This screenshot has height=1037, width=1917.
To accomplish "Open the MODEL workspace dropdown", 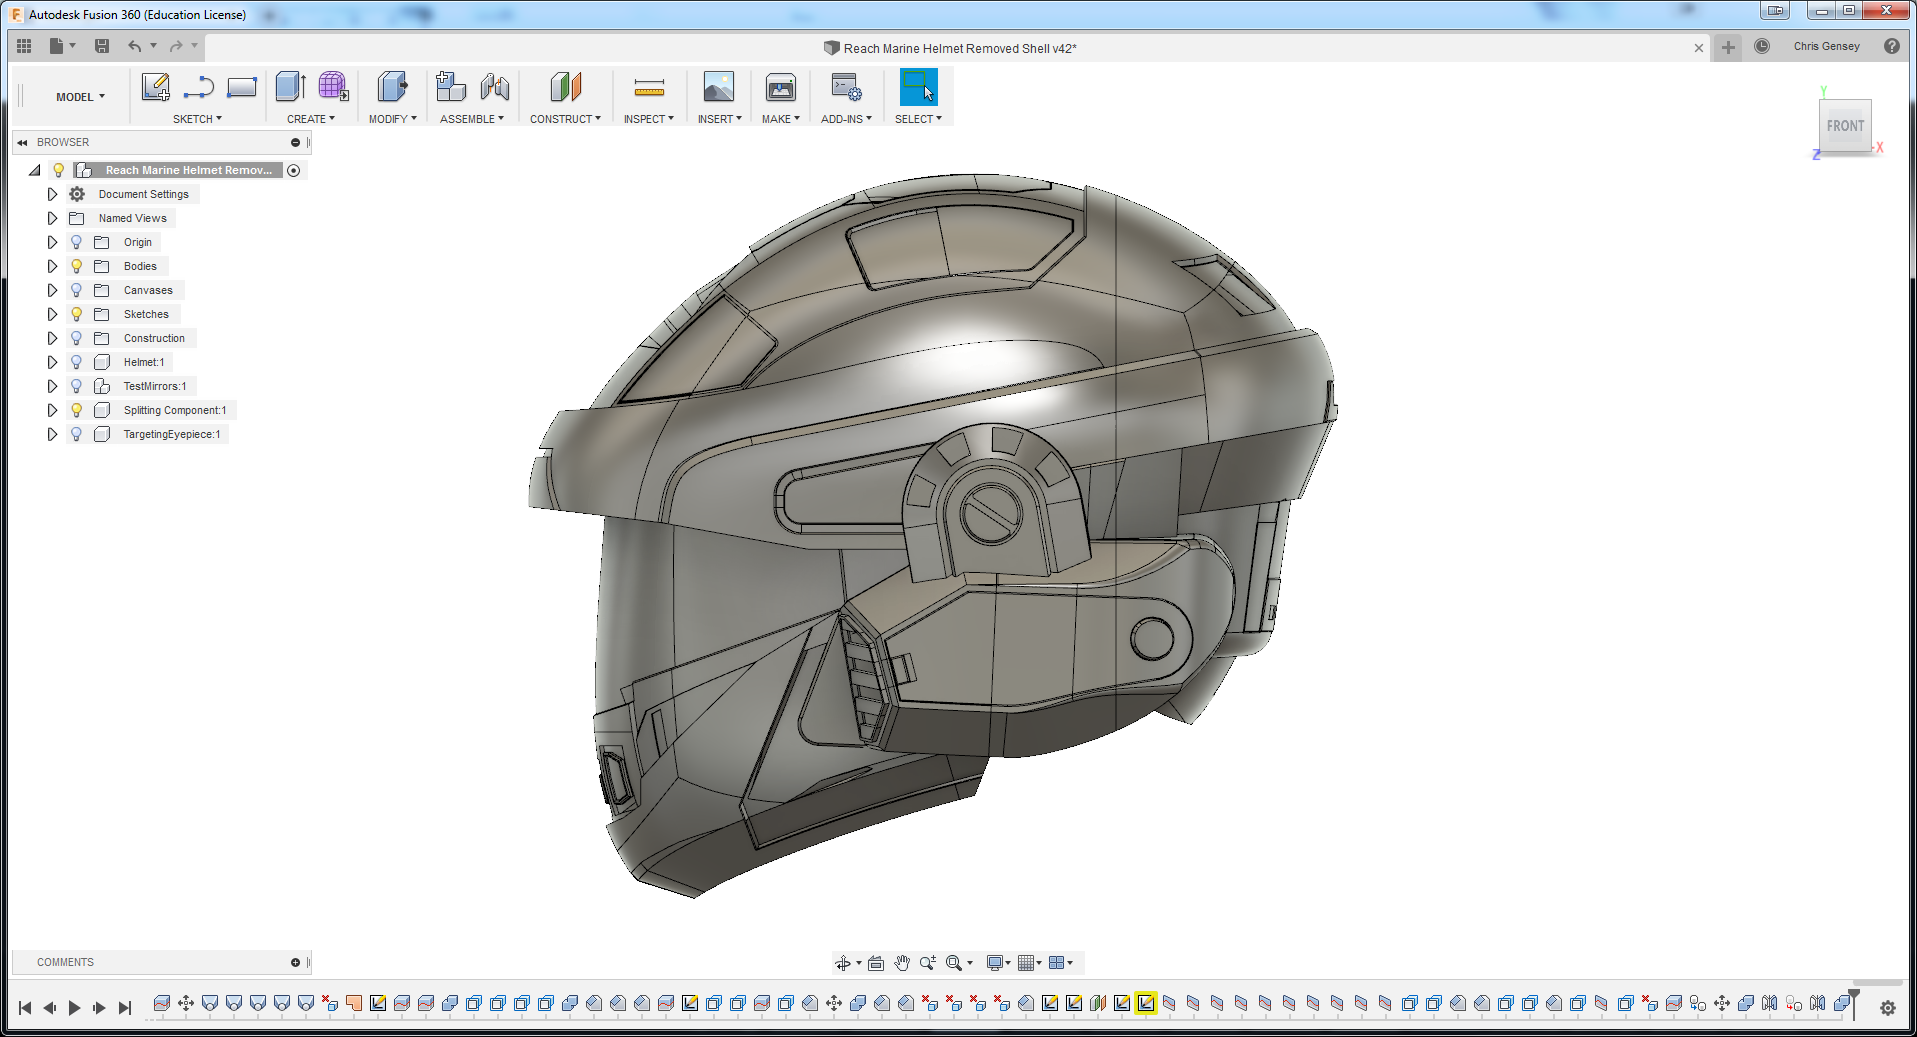I will 80,97.
